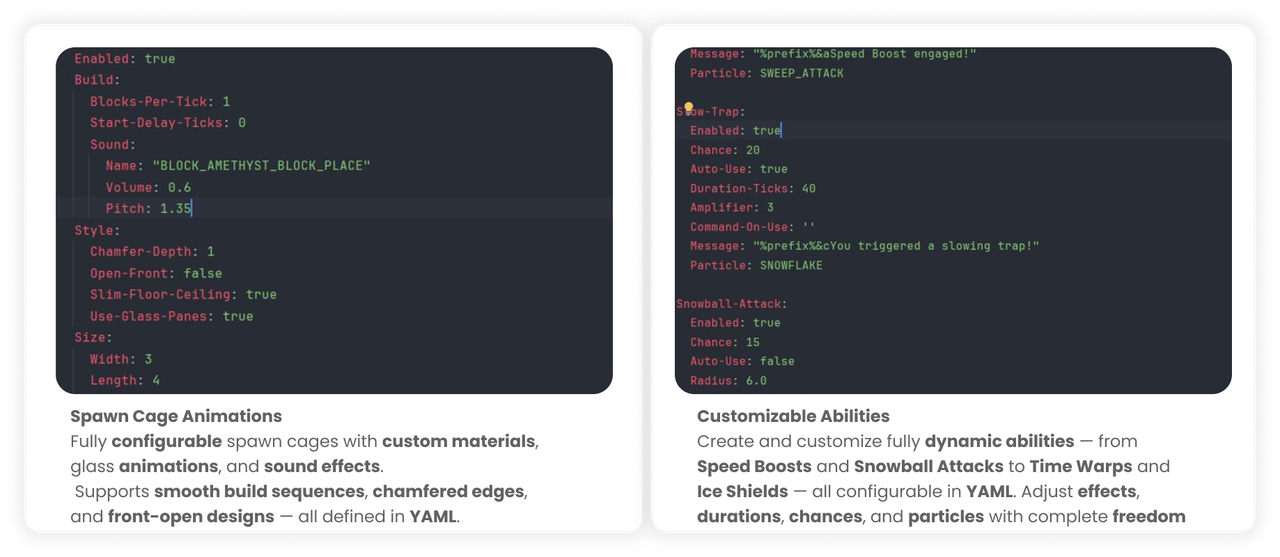Click the Particle: SWEEP_ATTACK line
Viewport: 1280px width, 557px height.
pyautogui.click(x=767, y=73)
